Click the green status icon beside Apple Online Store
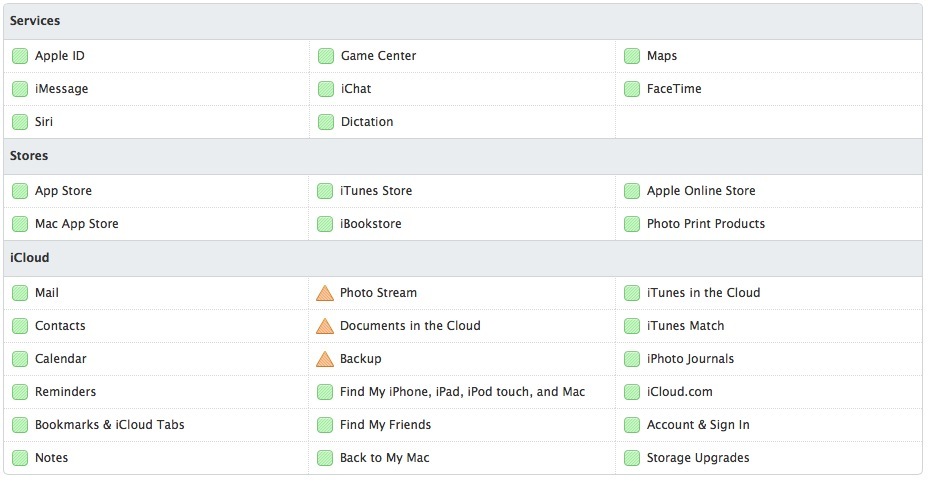The width and height of the screenshot is (929, 484). pos(632,191)
